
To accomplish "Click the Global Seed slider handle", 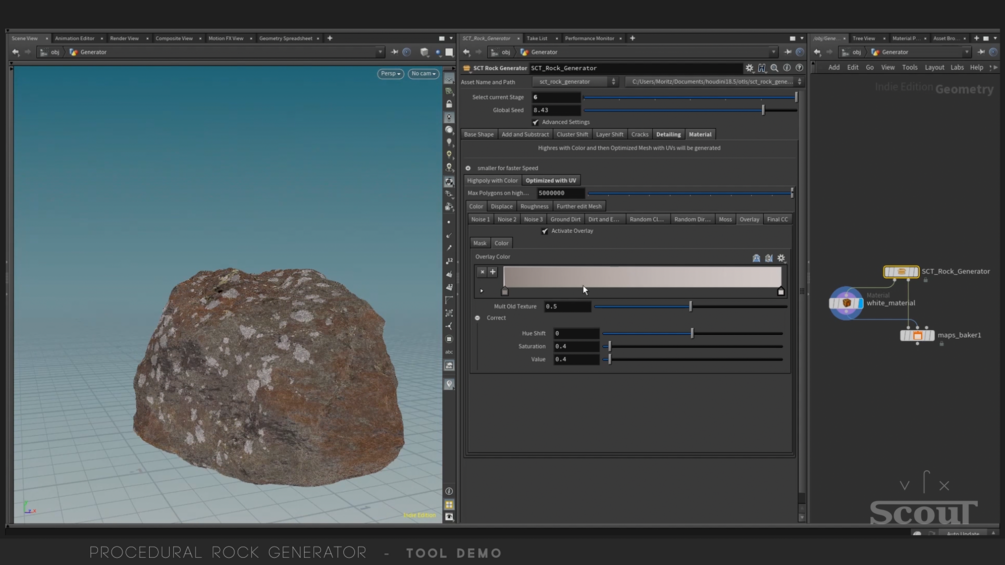I will [x=763, y=110].
